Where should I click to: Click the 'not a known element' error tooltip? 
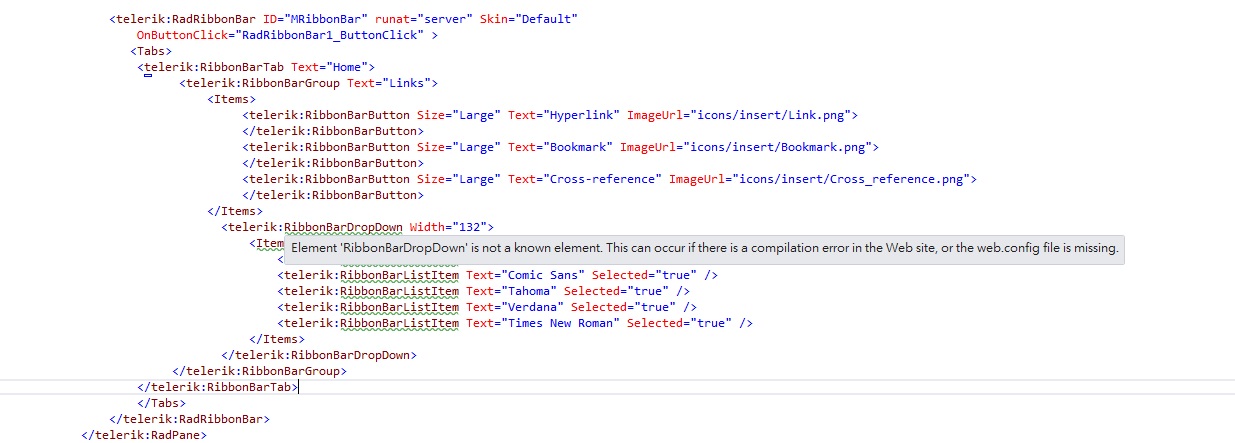click(704, 248)
